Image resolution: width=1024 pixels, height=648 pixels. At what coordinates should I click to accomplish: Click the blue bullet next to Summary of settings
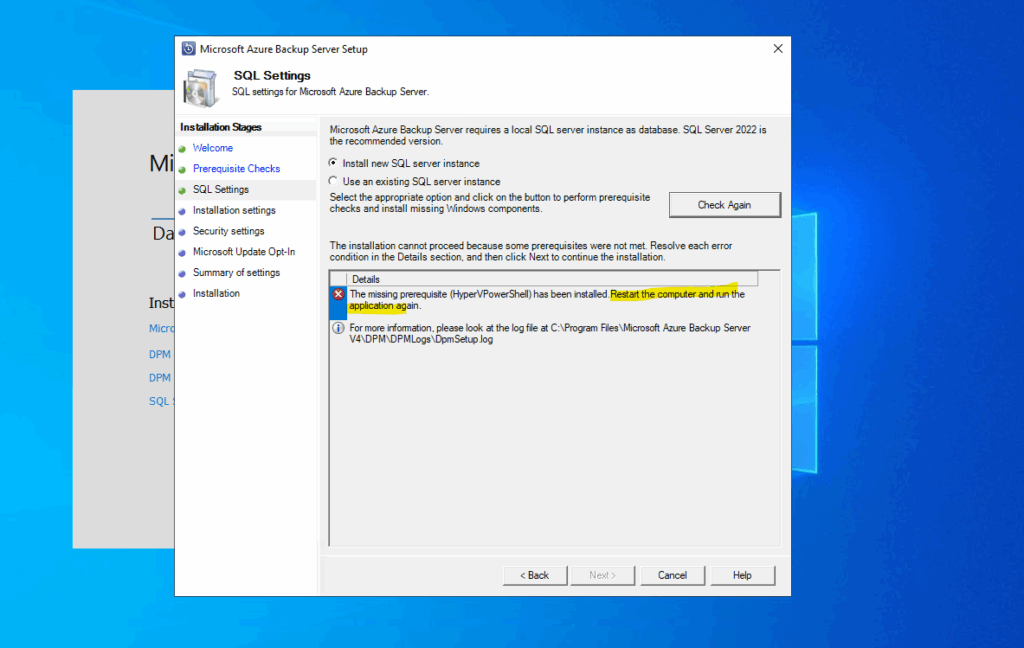point(182,274)
